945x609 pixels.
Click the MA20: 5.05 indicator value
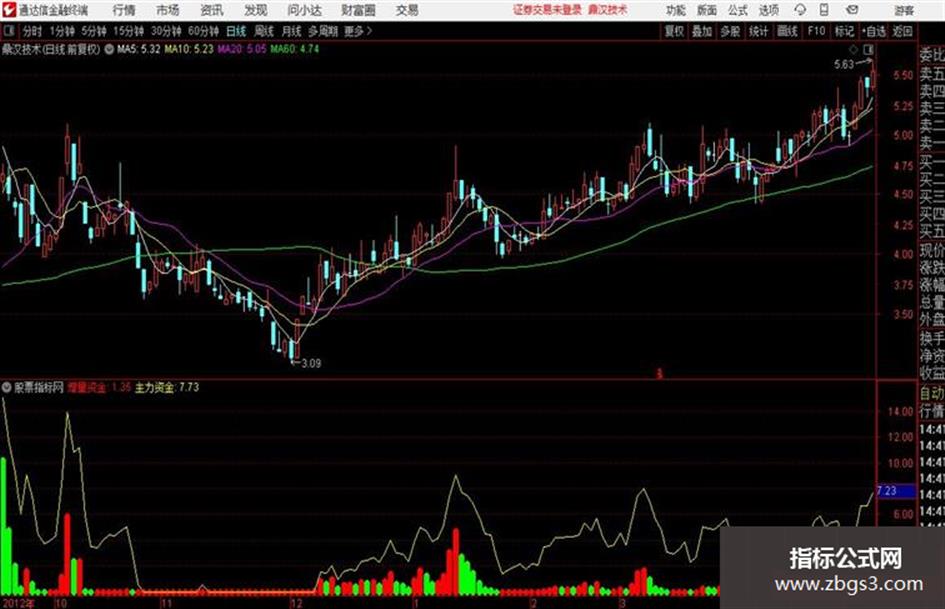(x=242, y=49)
